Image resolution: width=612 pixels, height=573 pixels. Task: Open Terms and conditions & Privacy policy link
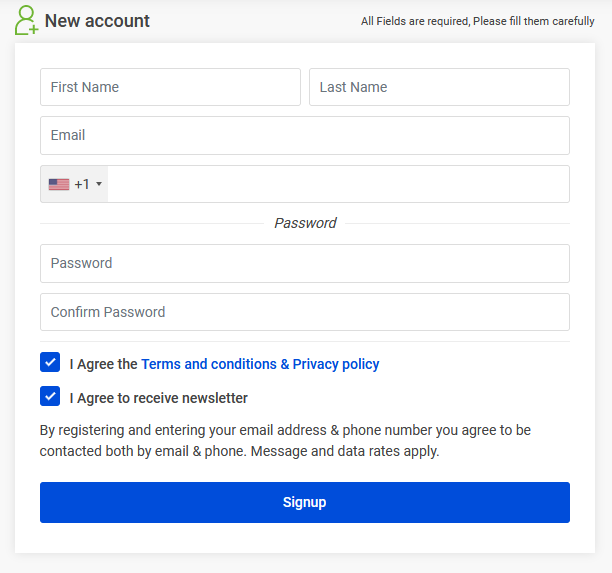click(x=260, y=364)
